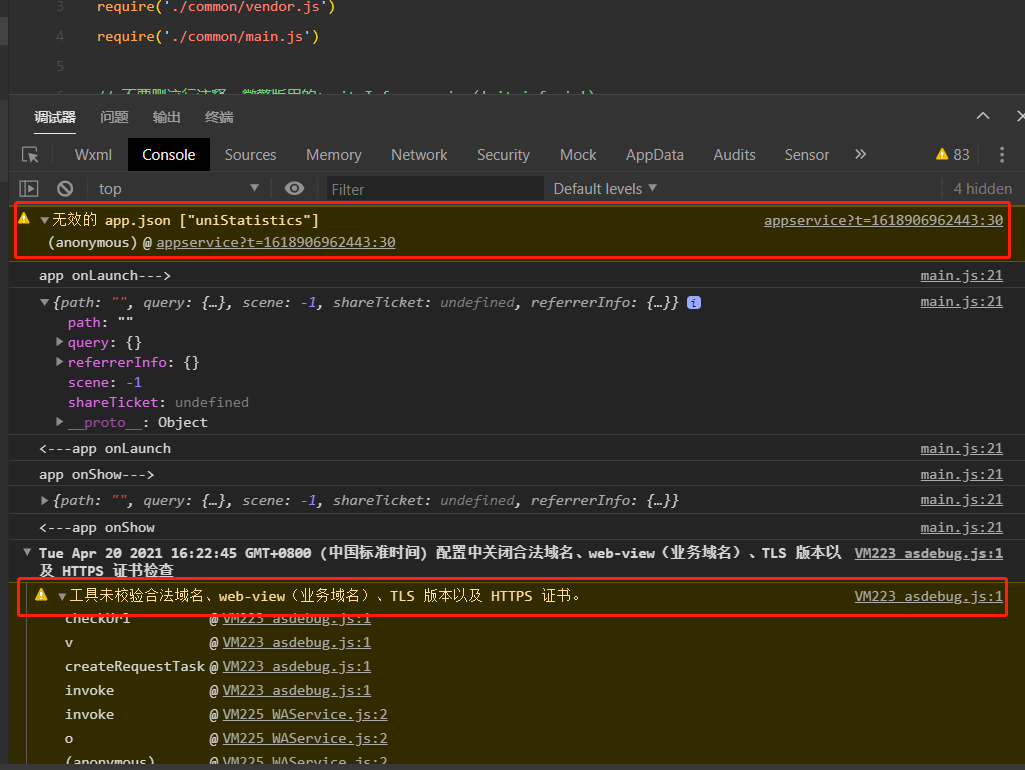
Task: Open VM223 asdebug.js:1 link on TLS warning
Action: click(x=928, y=596)
